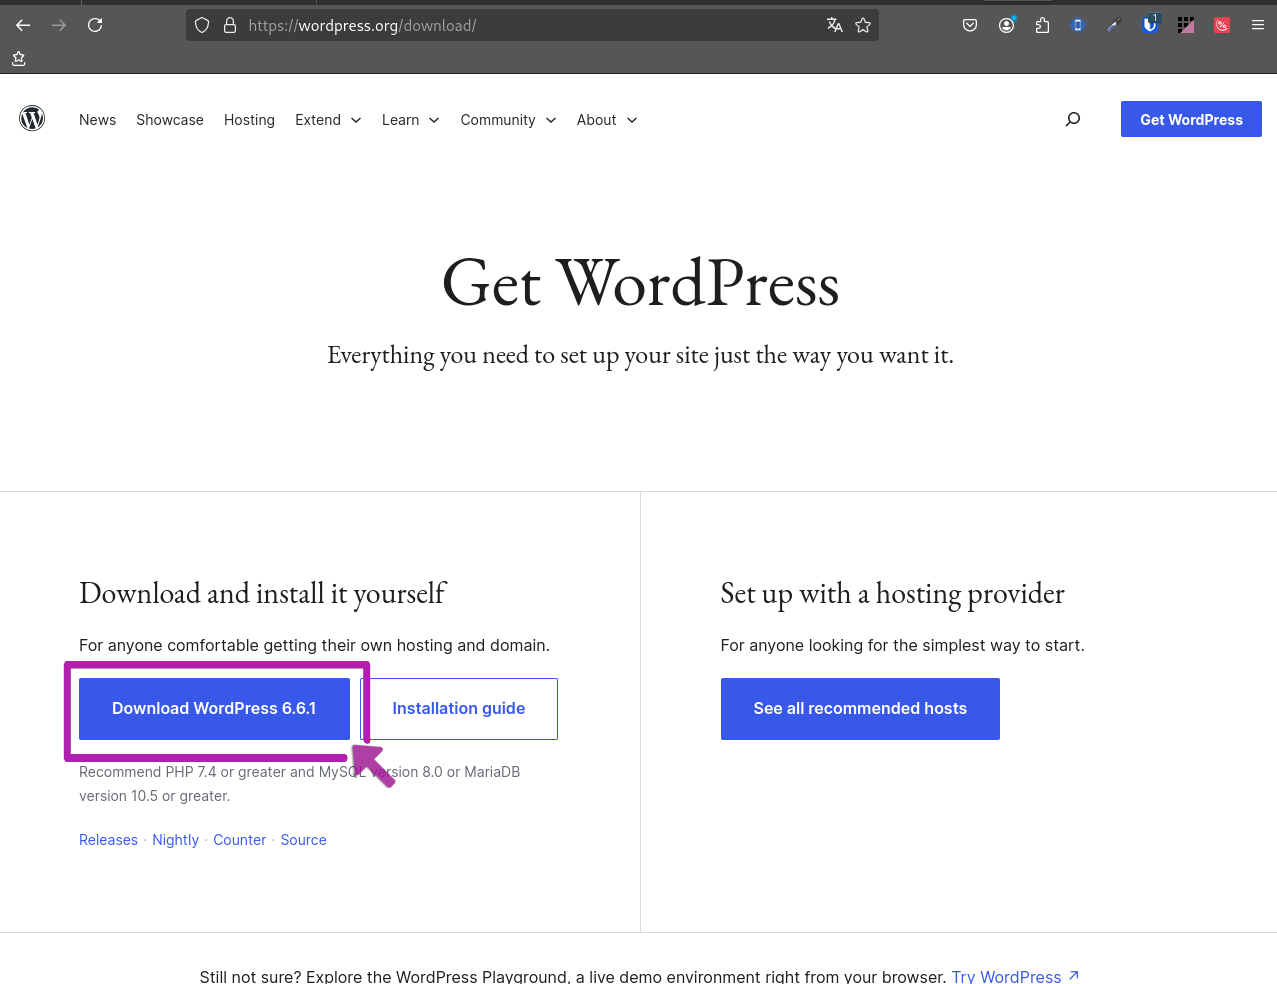View site security padlock info
The image size is (1277, 984).
(230, 25)
